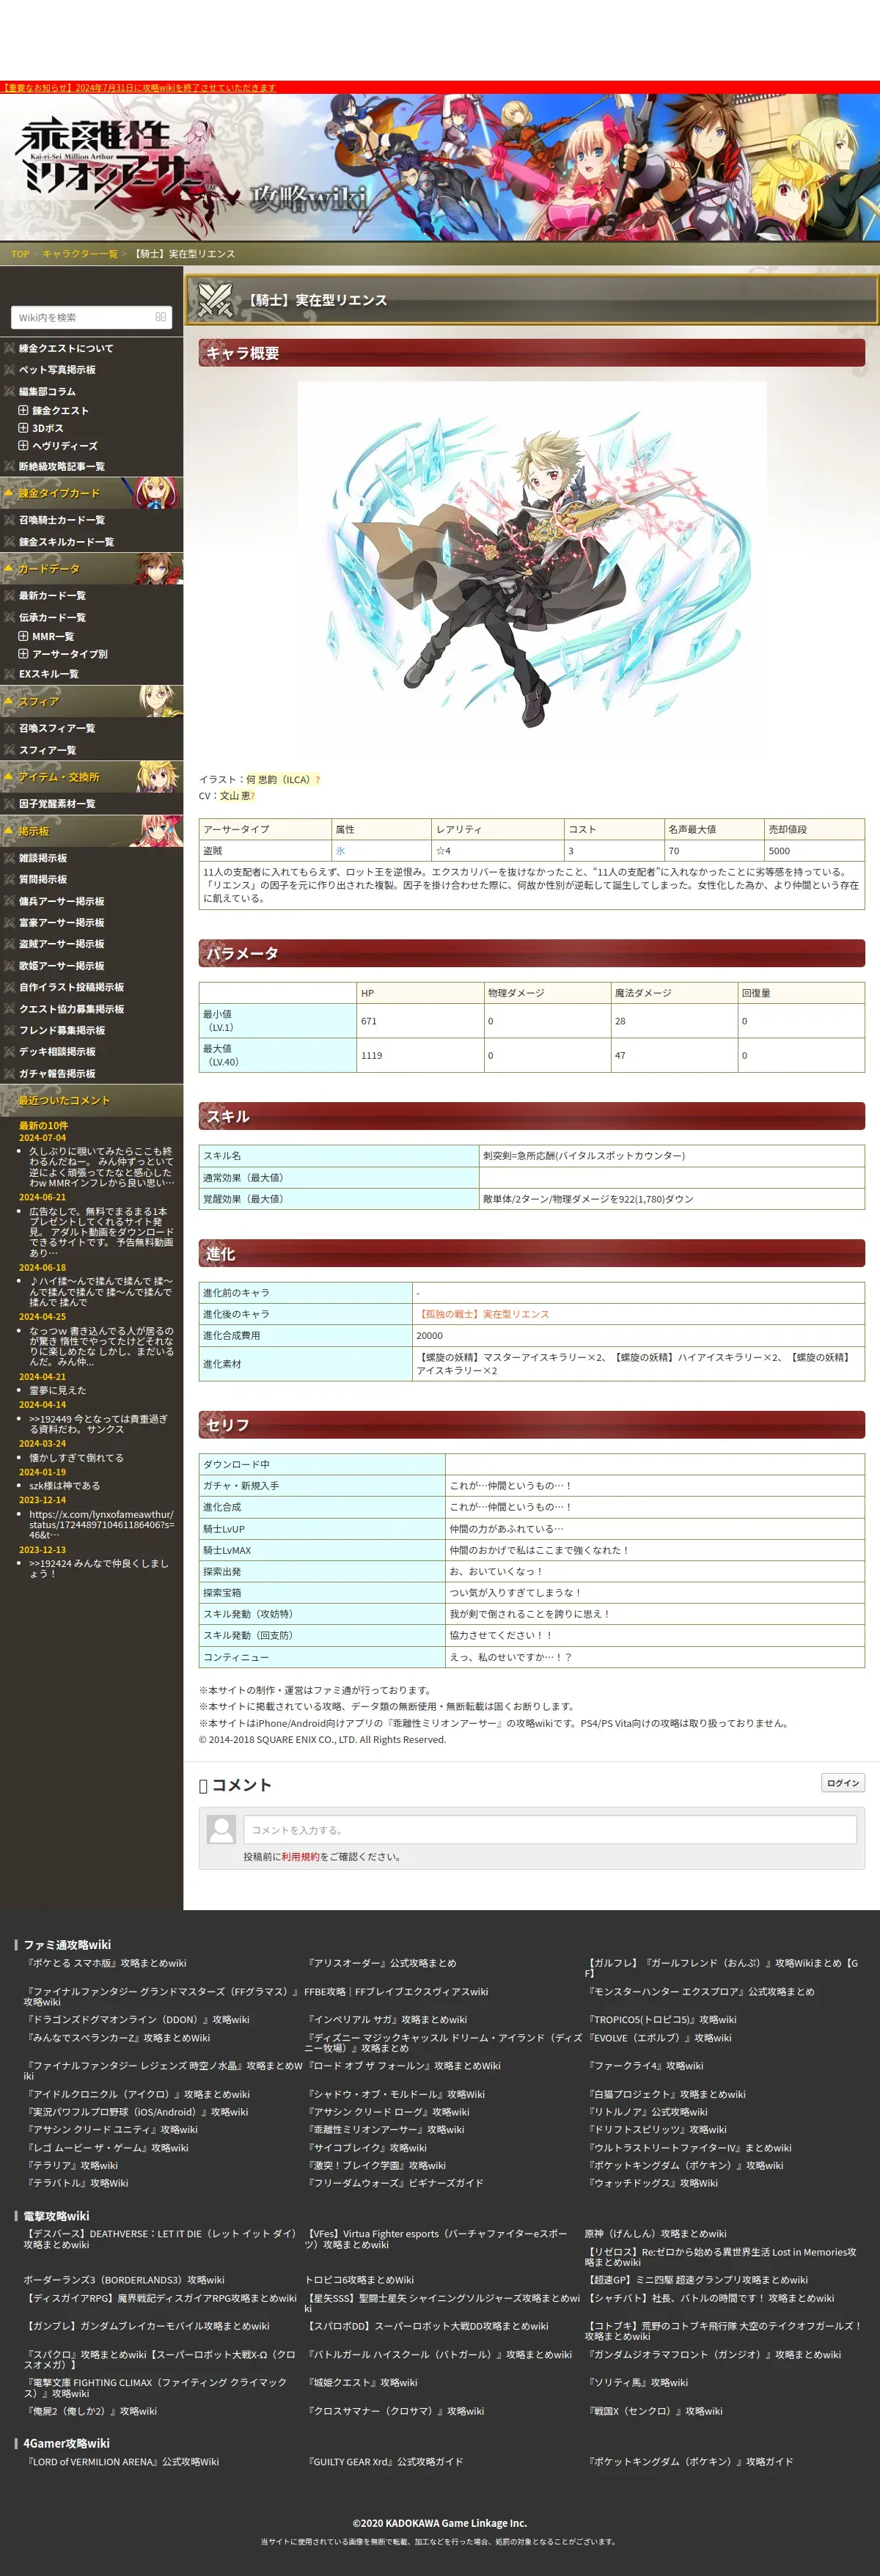Click the swords icon beside 召喚スフィア一覧

[x=9, y=728]
